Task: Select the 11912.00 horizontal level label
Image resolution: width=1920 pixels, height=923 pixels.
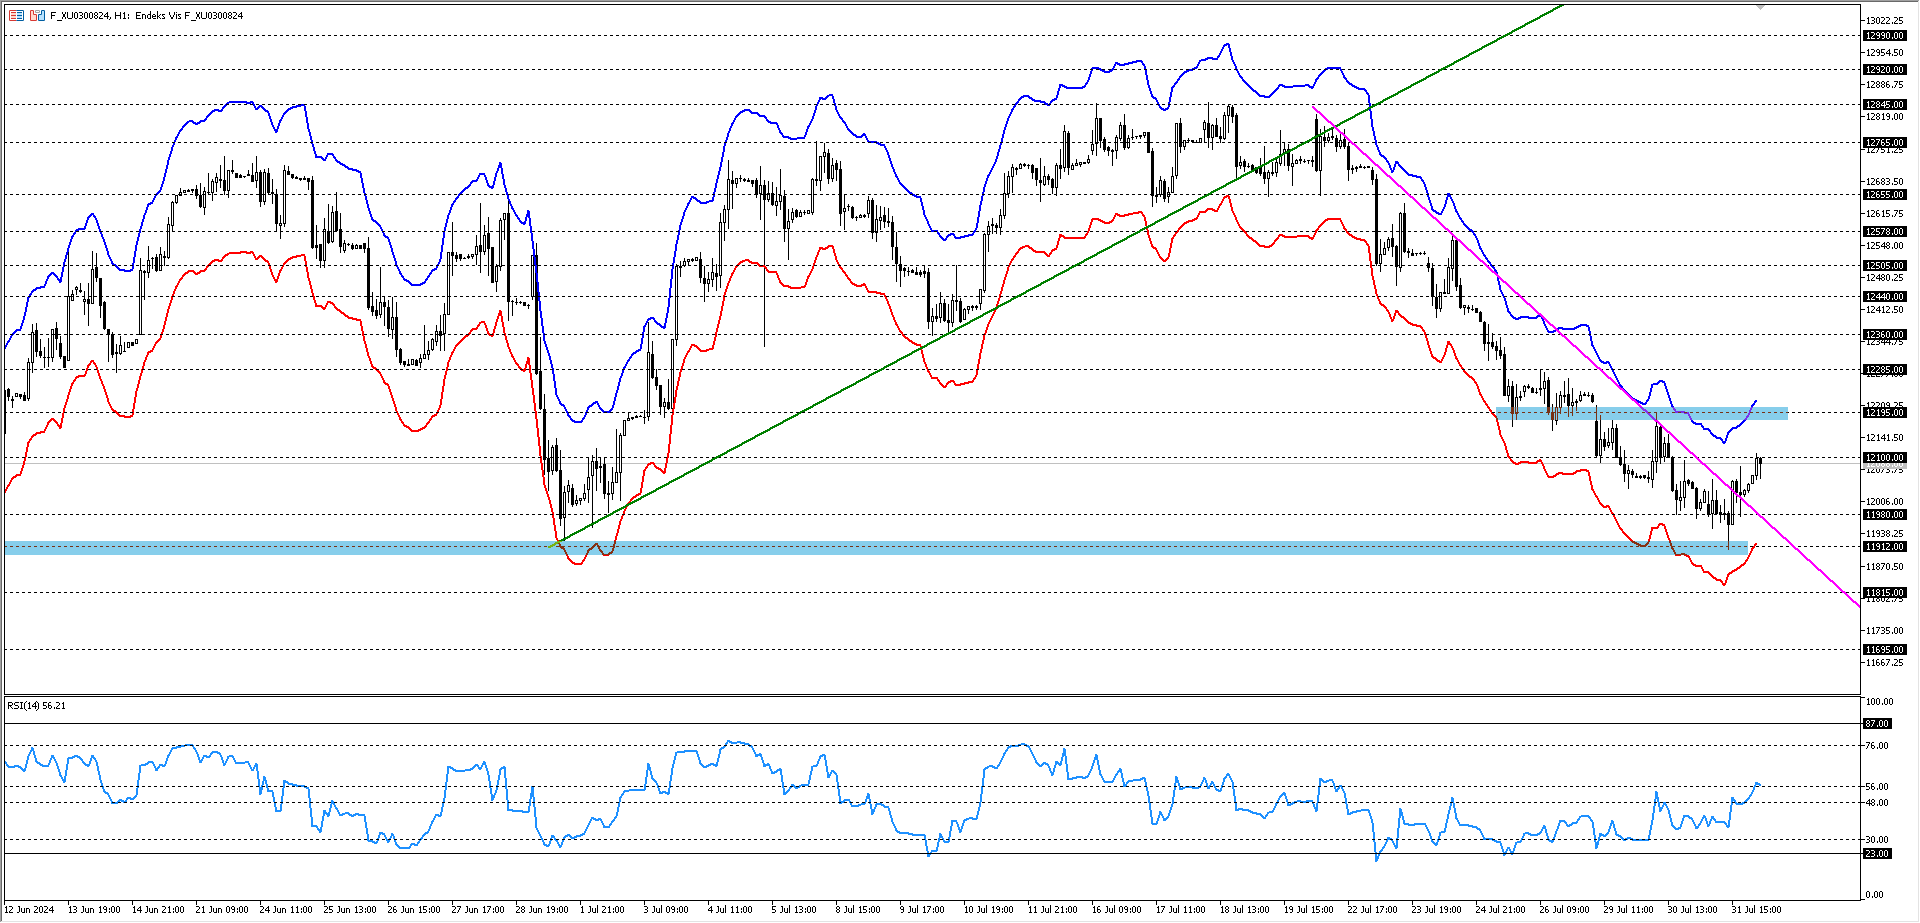Action: pyautogui.click(x=1884, y=547)
